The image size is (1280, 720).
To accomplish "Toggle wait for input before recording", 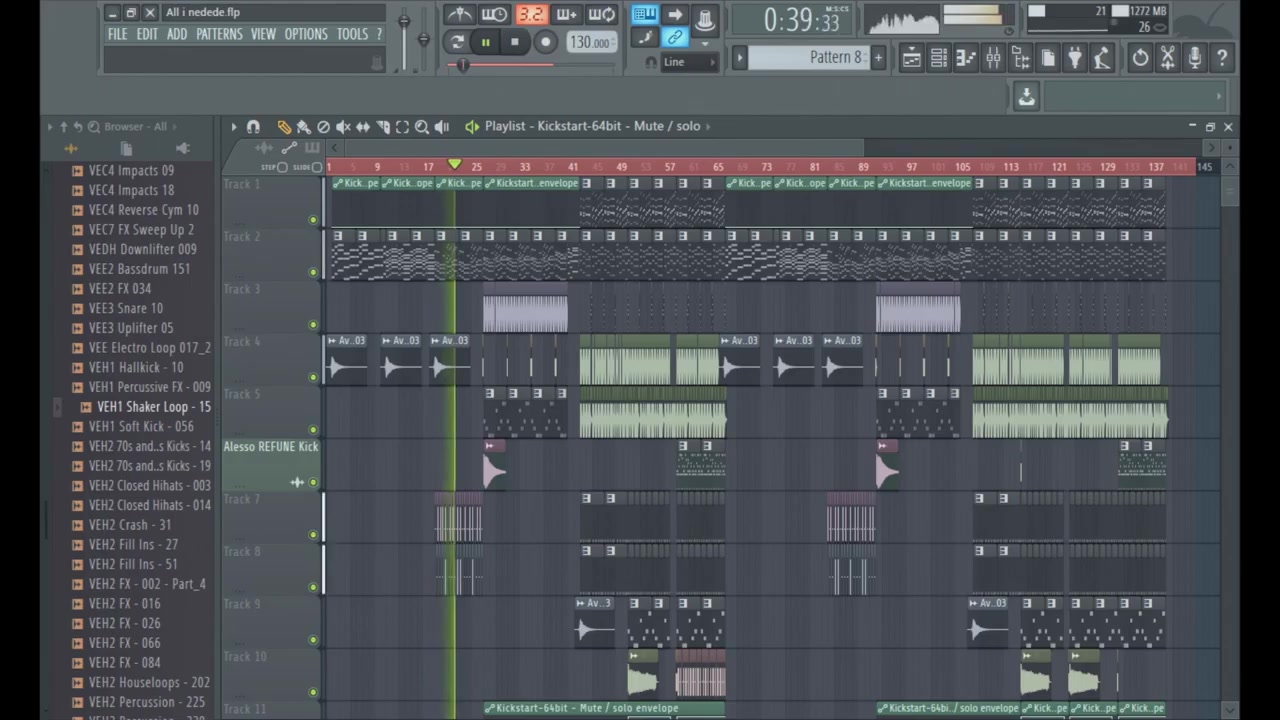I will pos(494,14).
